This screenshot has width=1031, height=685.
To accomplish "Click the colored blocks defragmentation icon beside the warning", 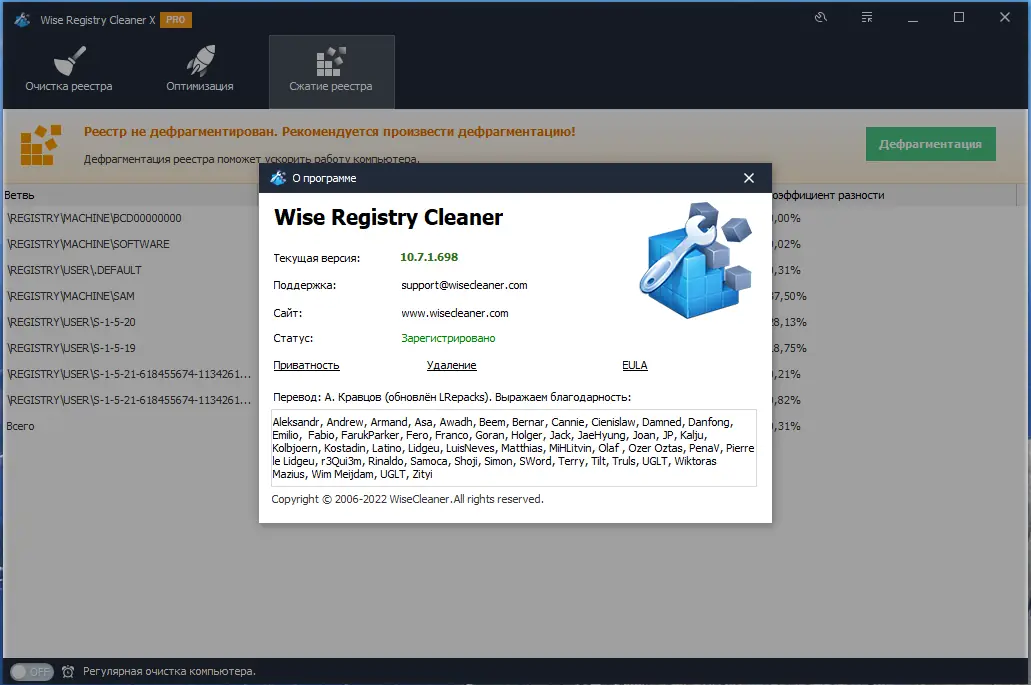I will 39,144.
